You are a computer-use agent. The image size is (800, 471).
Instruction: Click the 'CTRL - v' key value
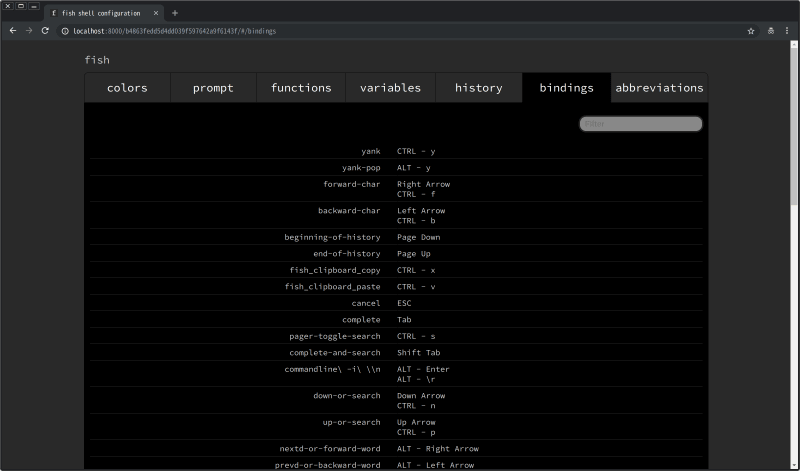tap(416, 287)
